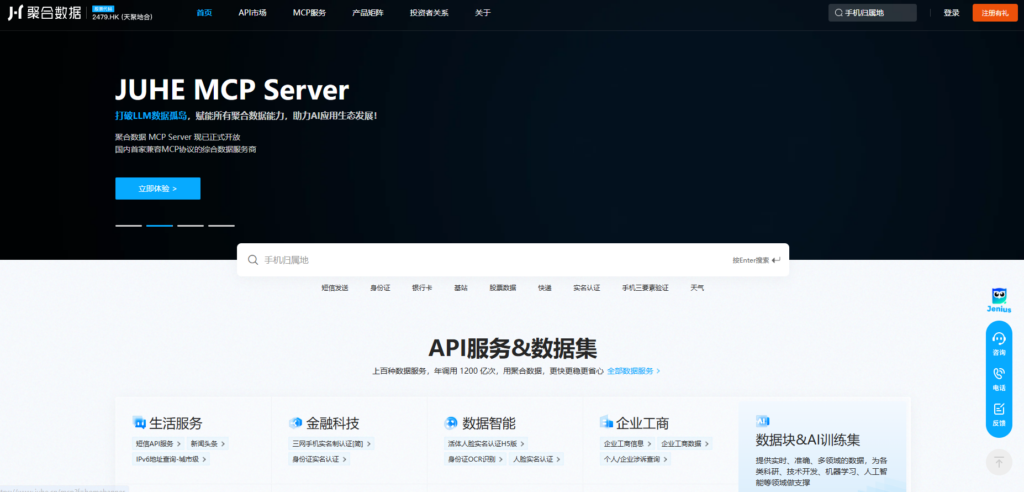
Task: Select the first carousel slide indicator
Action: pyautogui.click(x=128, y=226)
